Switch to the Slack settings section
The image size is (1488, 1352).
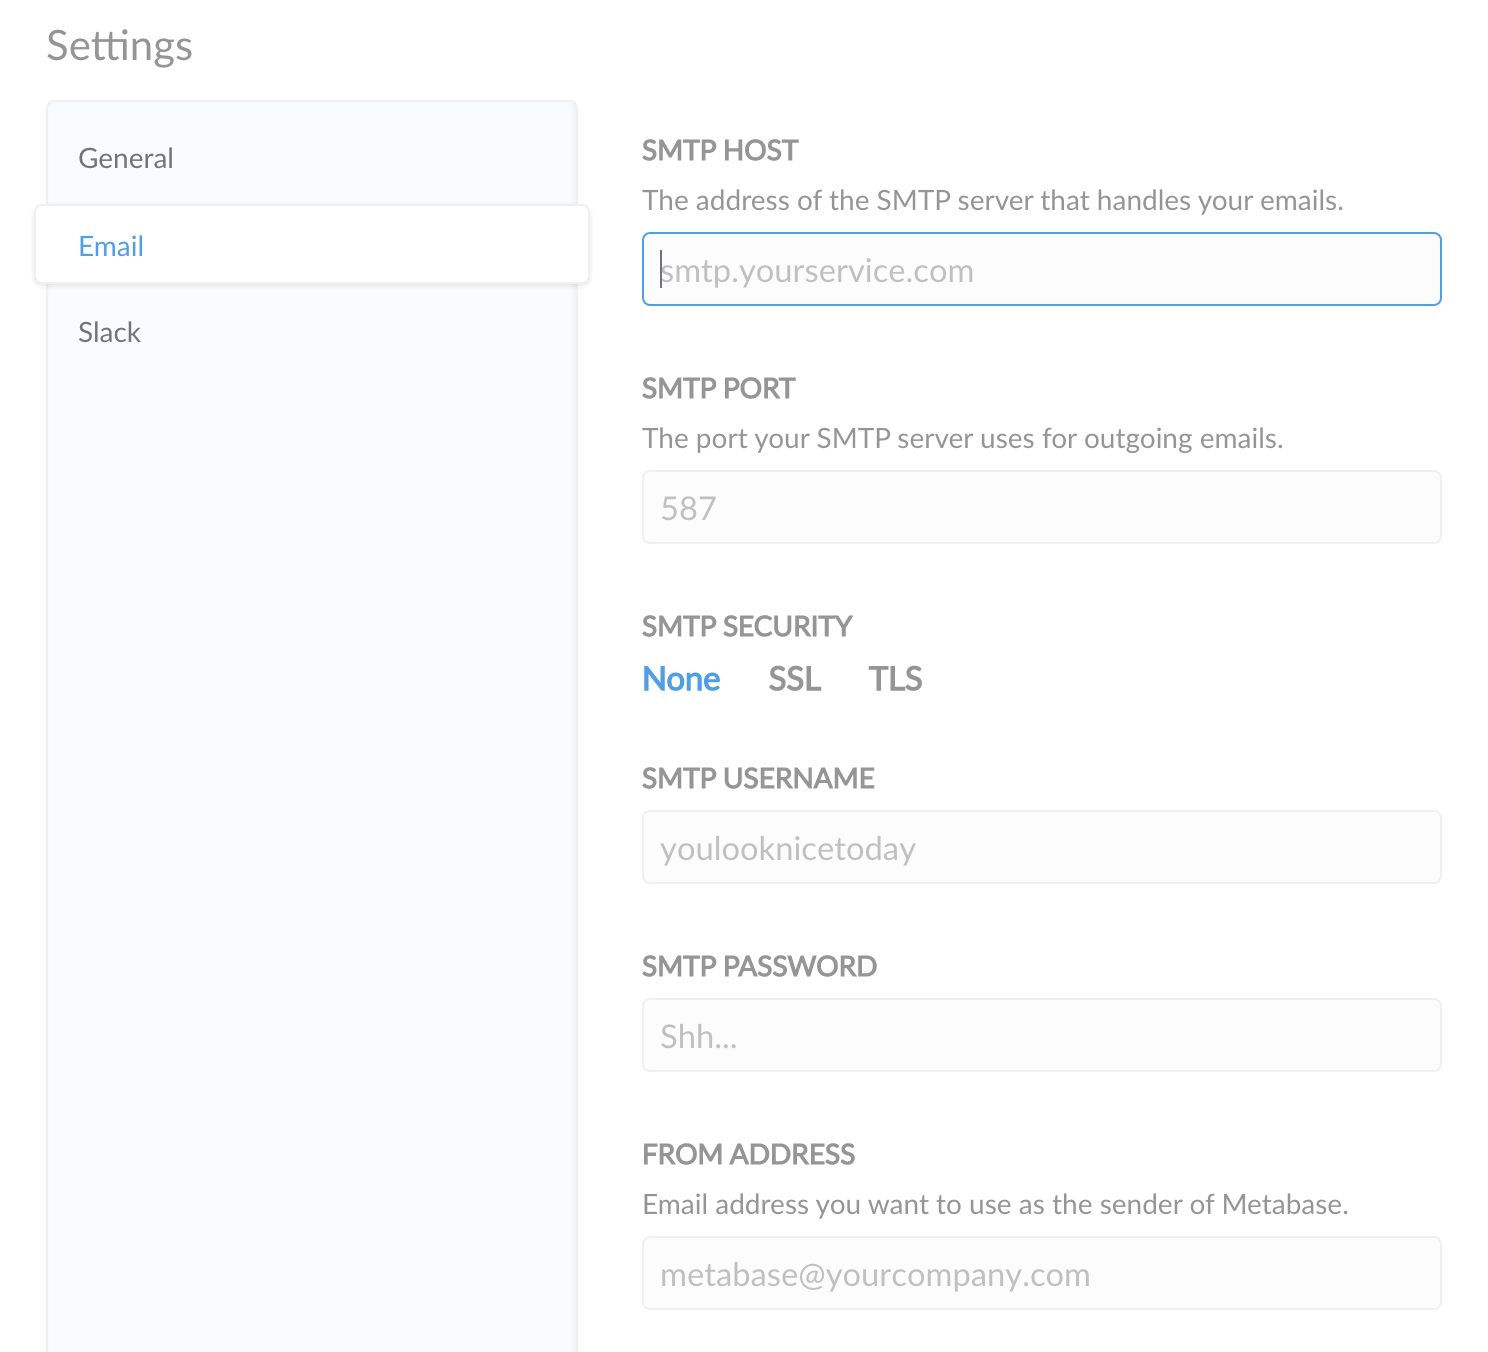coord(109,332)
